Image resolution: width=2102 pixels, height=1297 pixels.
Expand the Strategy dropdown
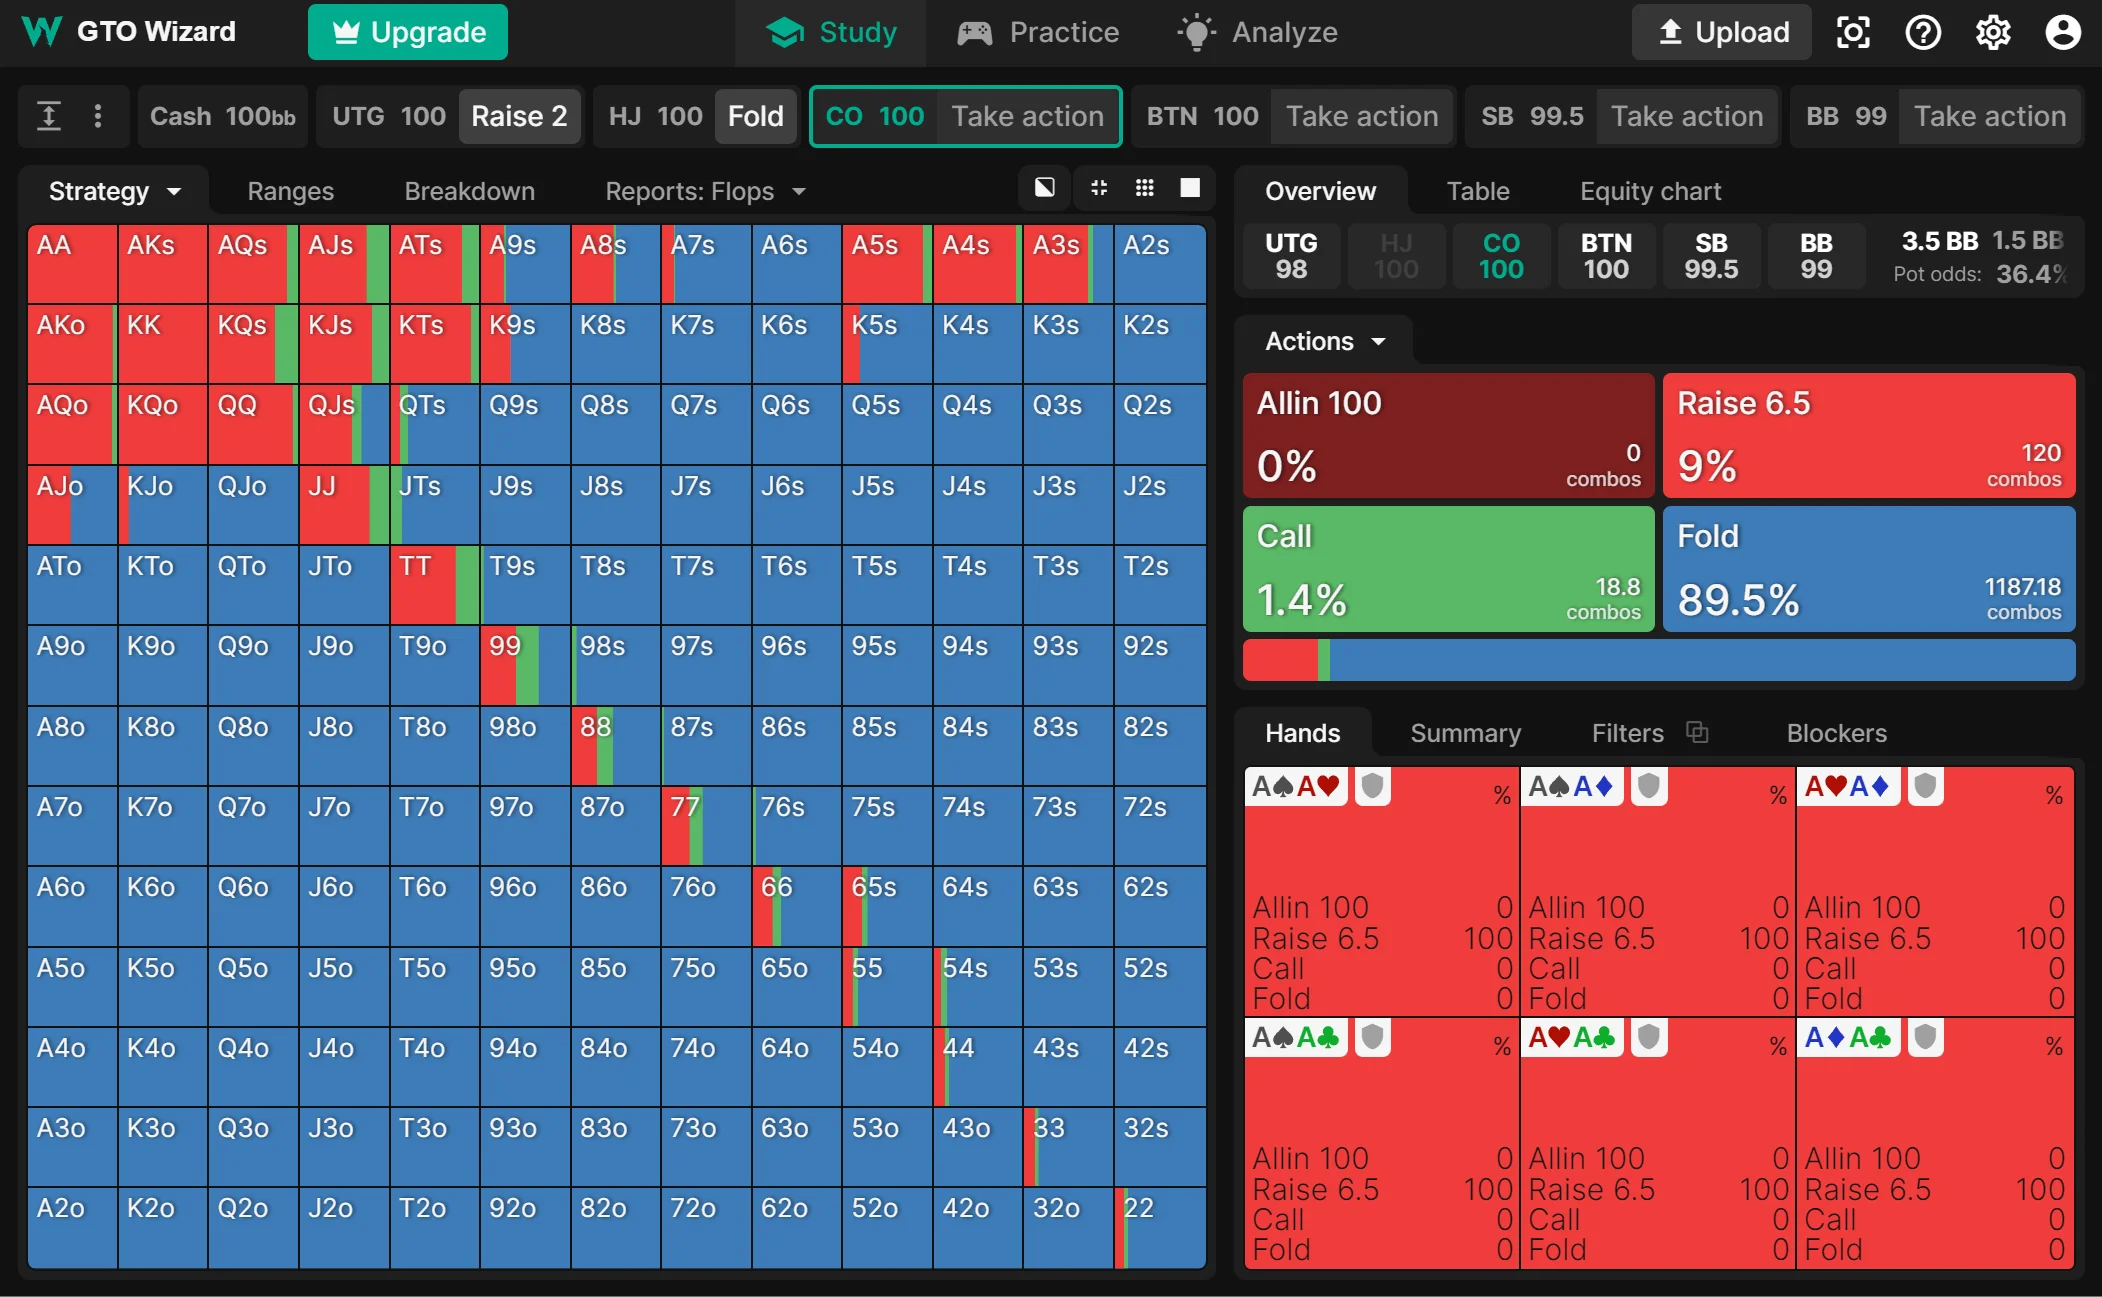tap(114, 191)
